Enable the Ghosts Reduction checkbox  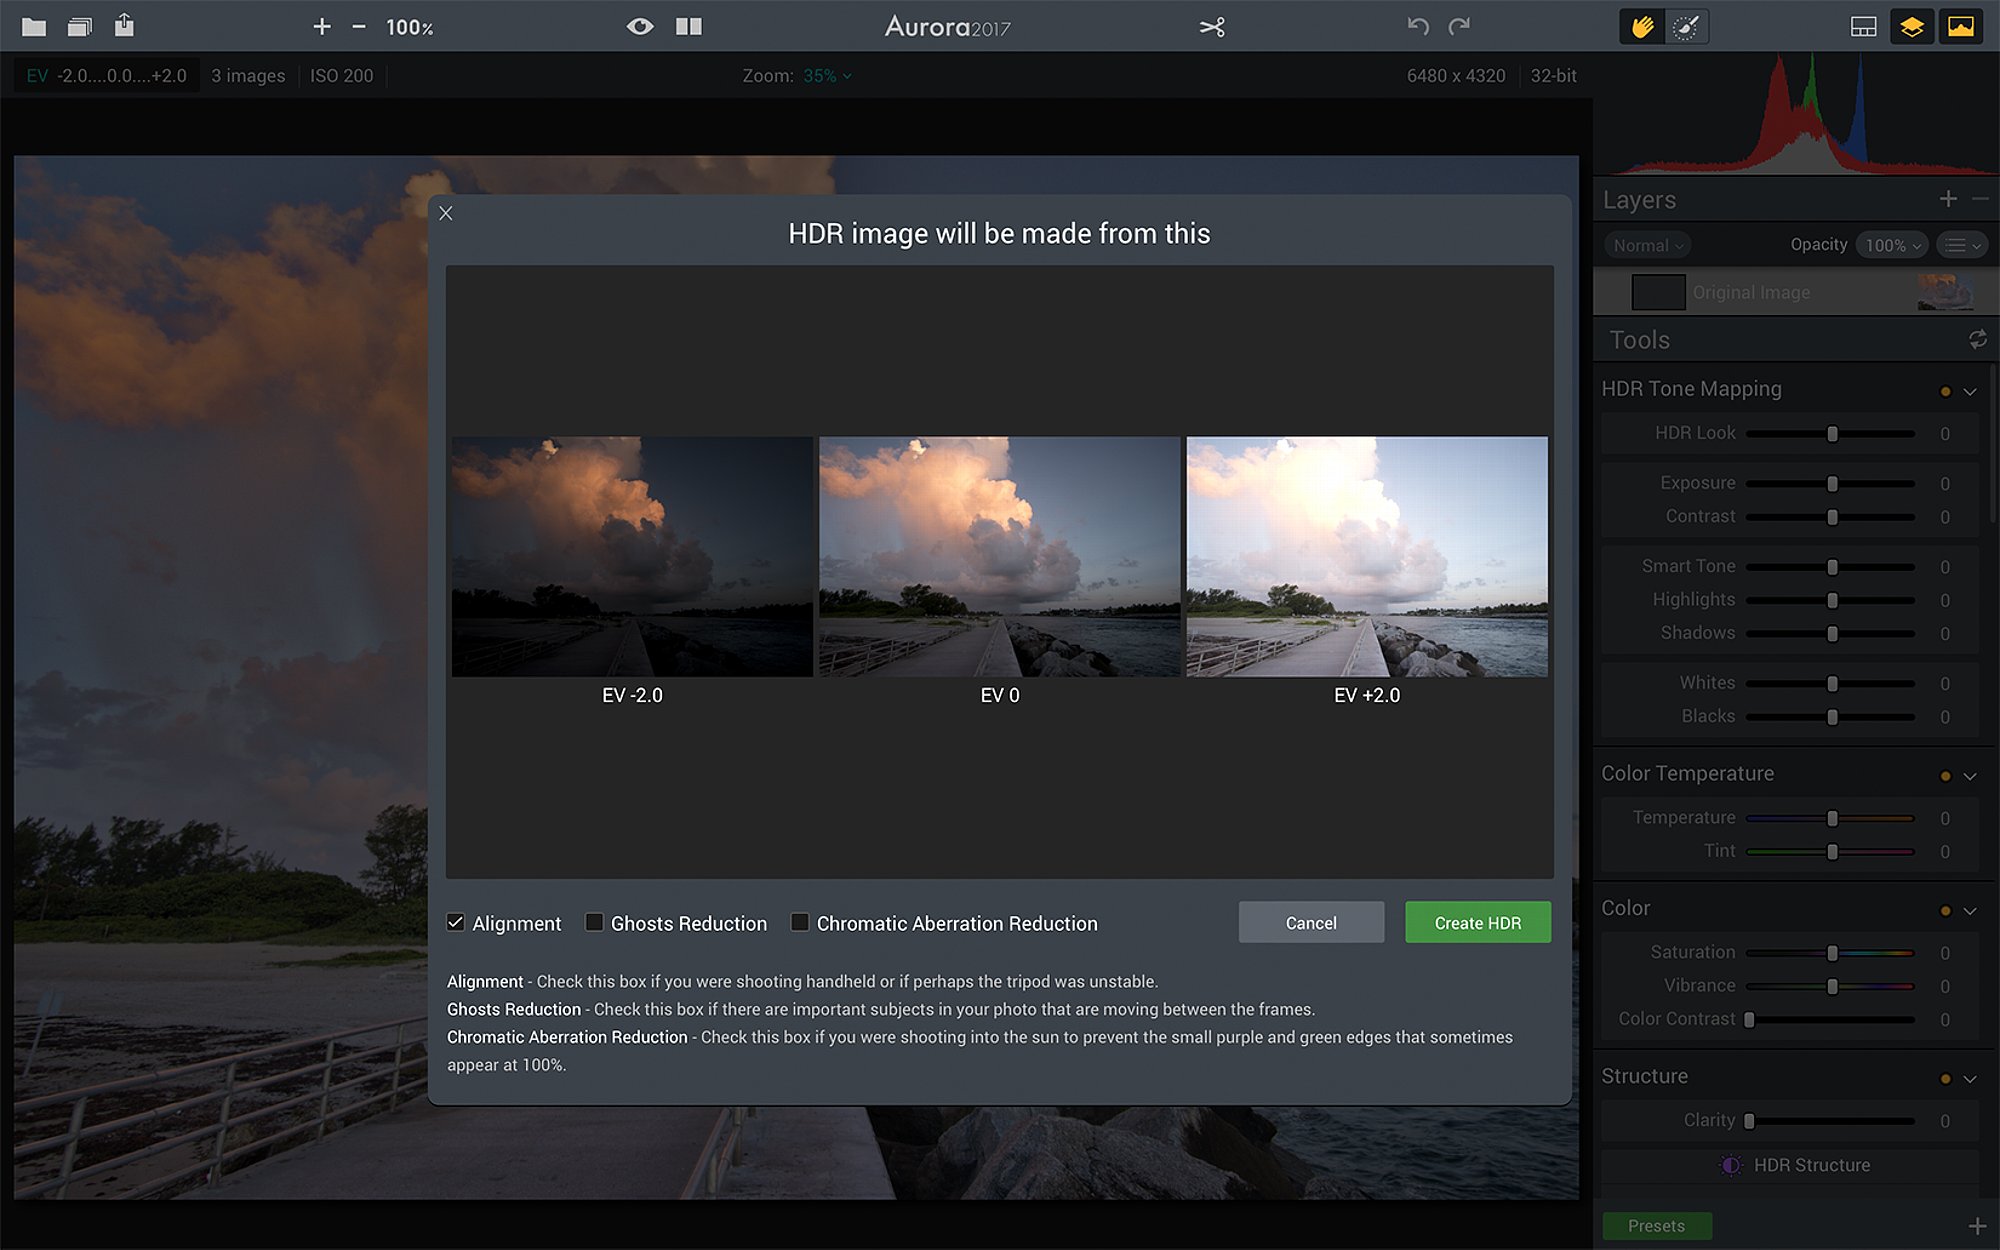tap(594, 923)
